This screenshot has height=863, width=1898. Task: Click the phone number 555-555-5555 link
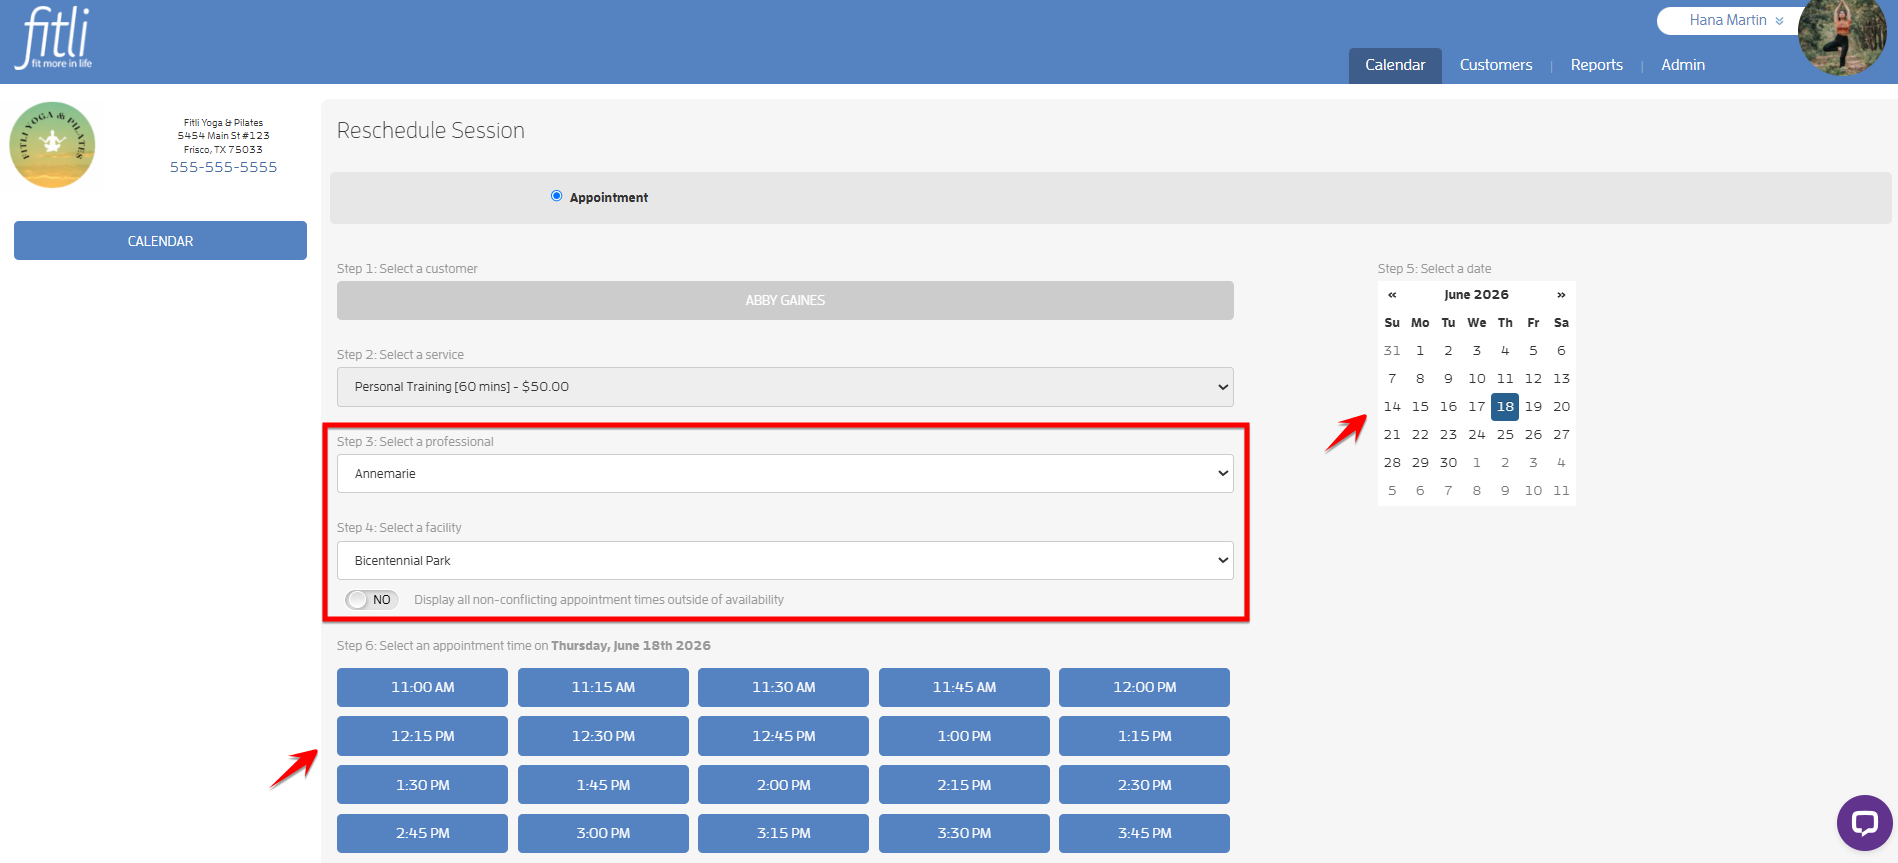[x=223, y=167]
